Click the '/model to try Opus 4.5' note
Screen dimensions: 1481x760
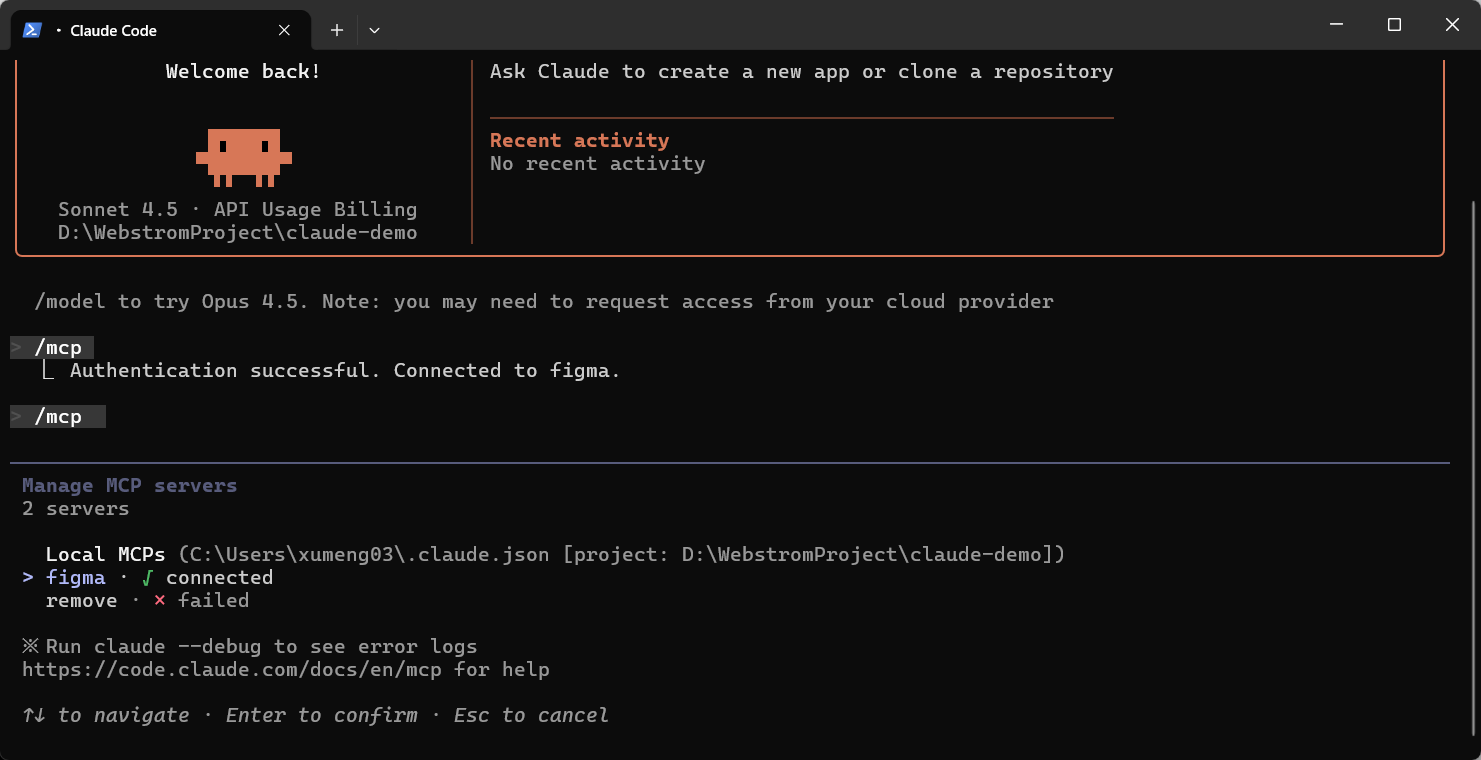(x=544, y=302)
